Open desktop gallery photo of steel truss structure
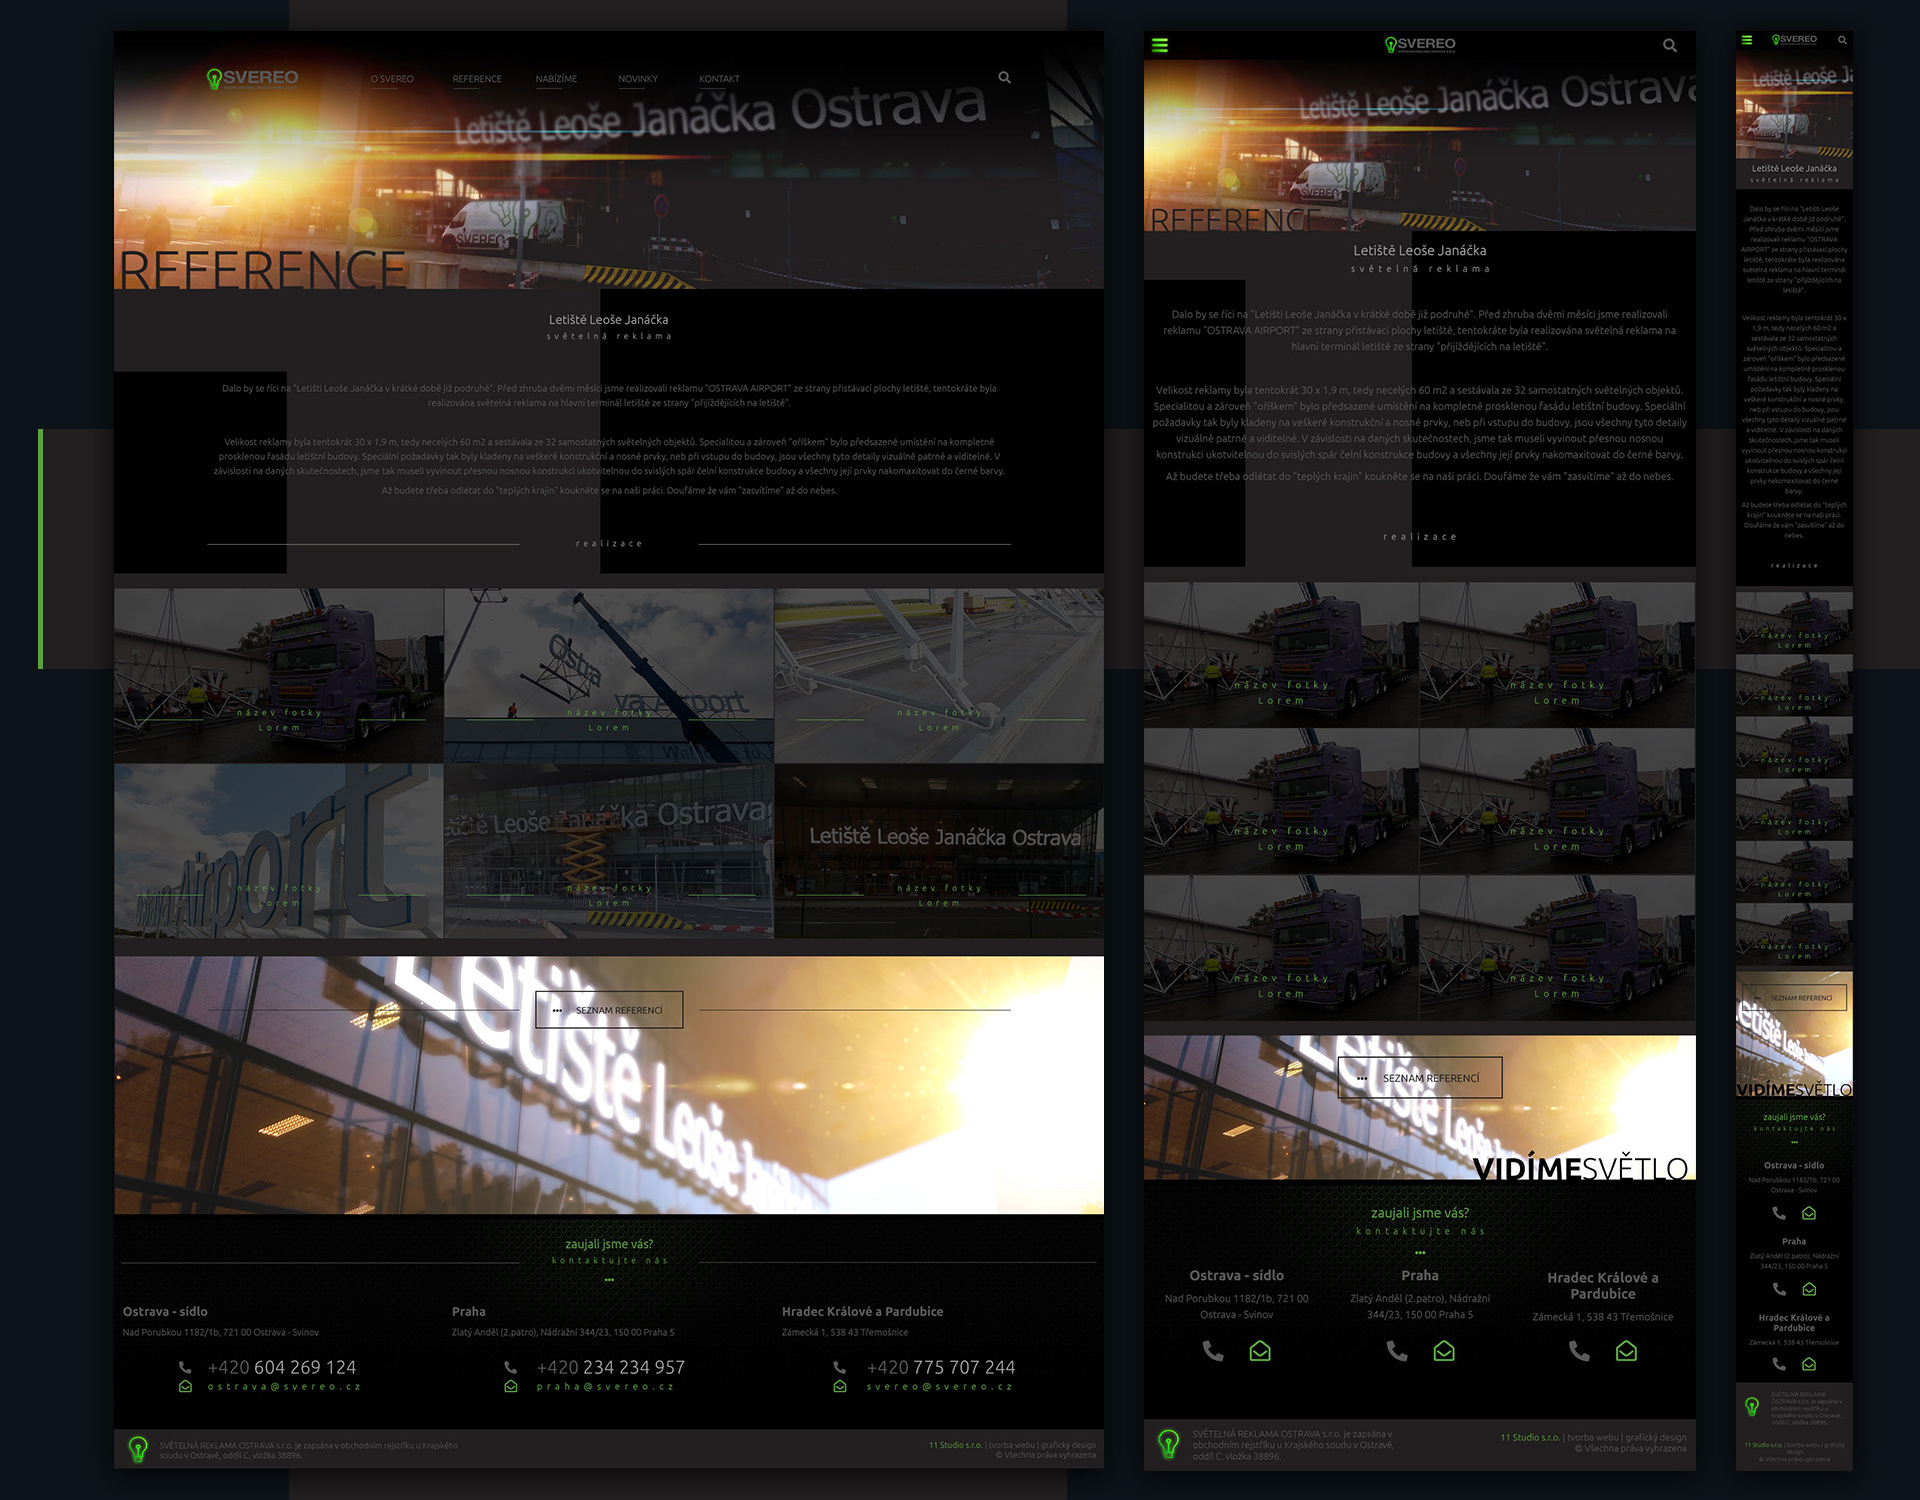The image size is (1920, 1500). 939,675
